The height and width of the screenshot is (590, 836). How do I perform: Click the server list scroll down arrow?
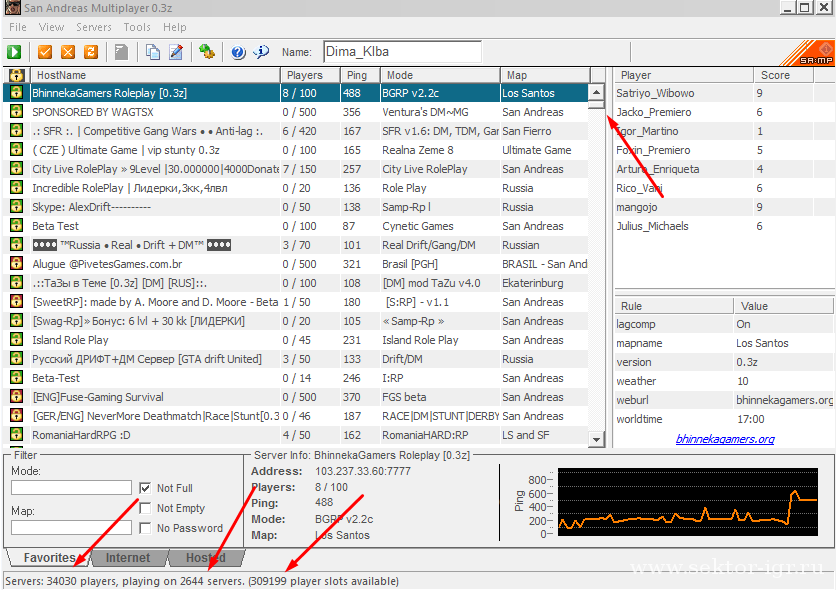pos(597,439)
